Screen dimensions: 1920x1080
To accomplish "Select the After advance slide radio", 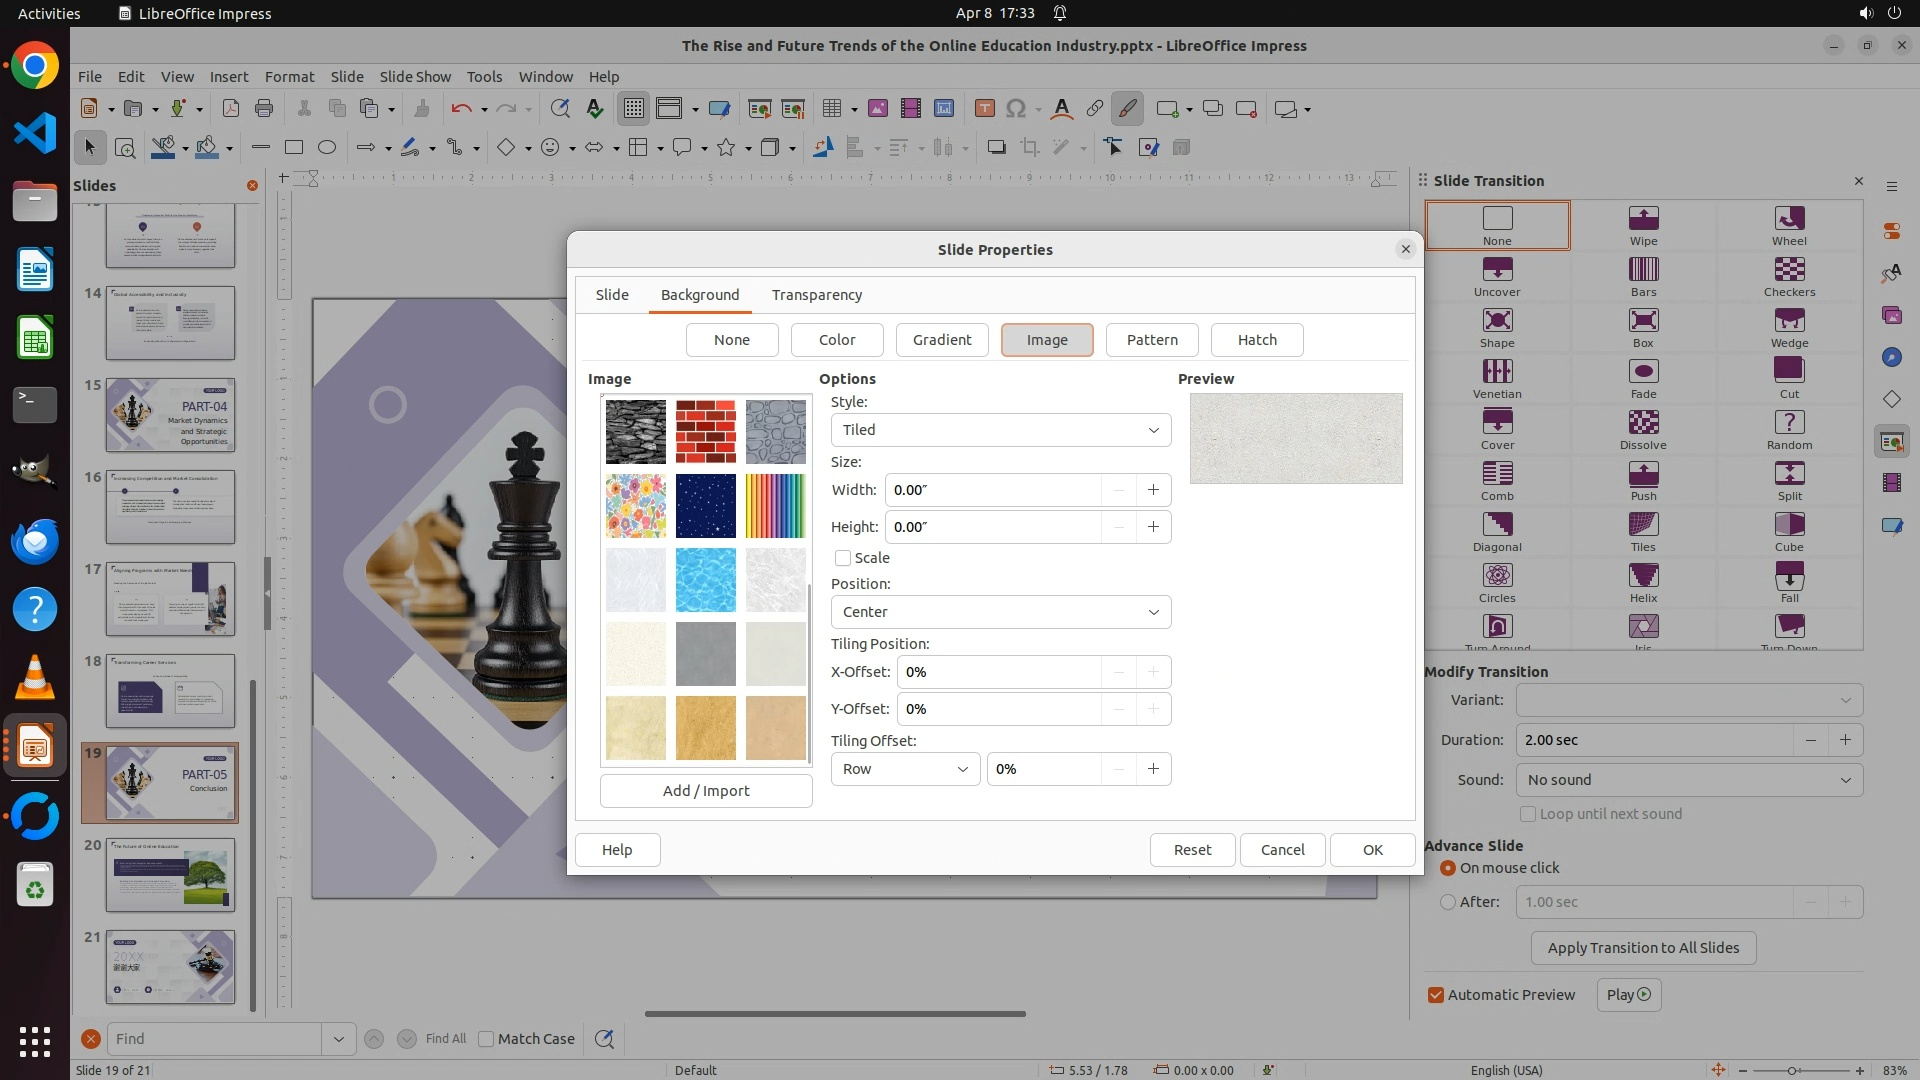I will [x=1447, y=902].
